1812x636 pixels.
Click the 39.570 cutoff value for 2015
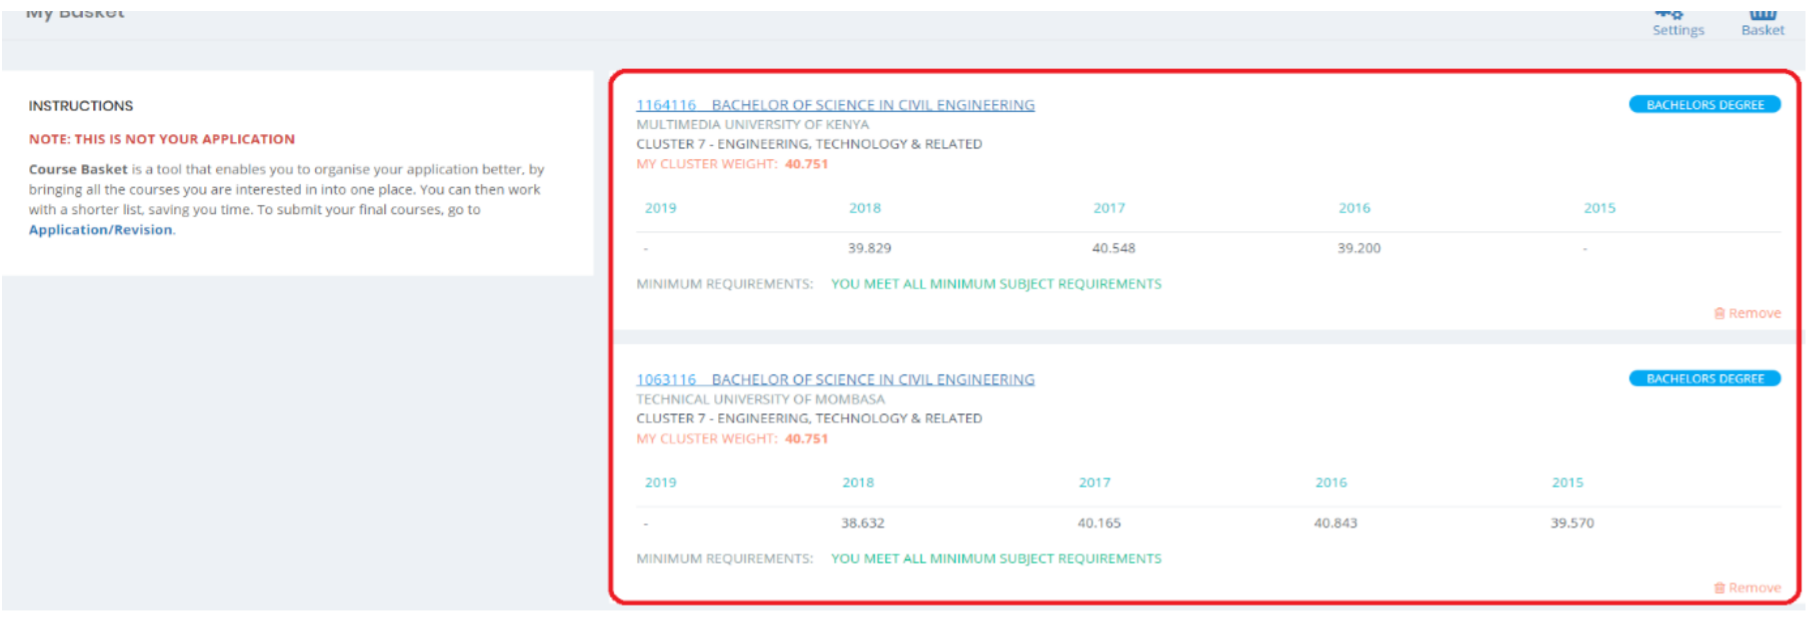(x=1572, y=523)
